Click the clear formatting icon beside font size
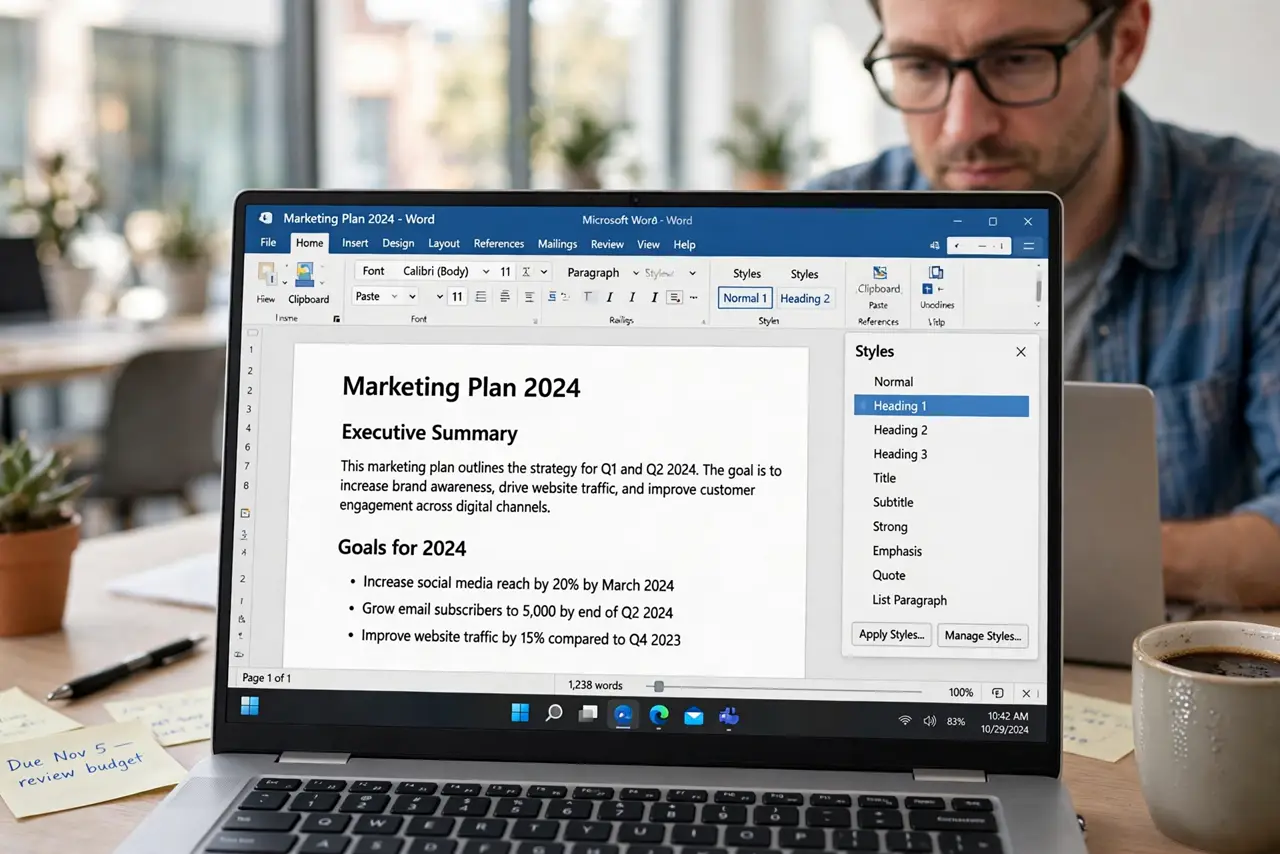 coord(526,272)
